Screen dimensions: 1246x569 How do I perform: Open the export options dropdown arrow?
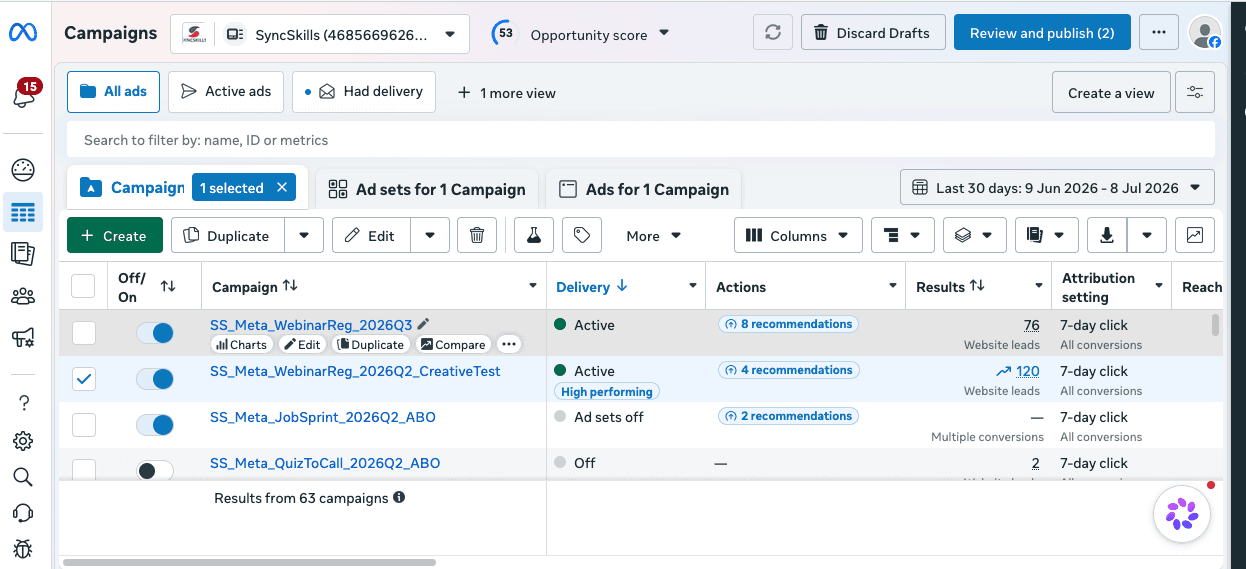tap(1147, 236)
